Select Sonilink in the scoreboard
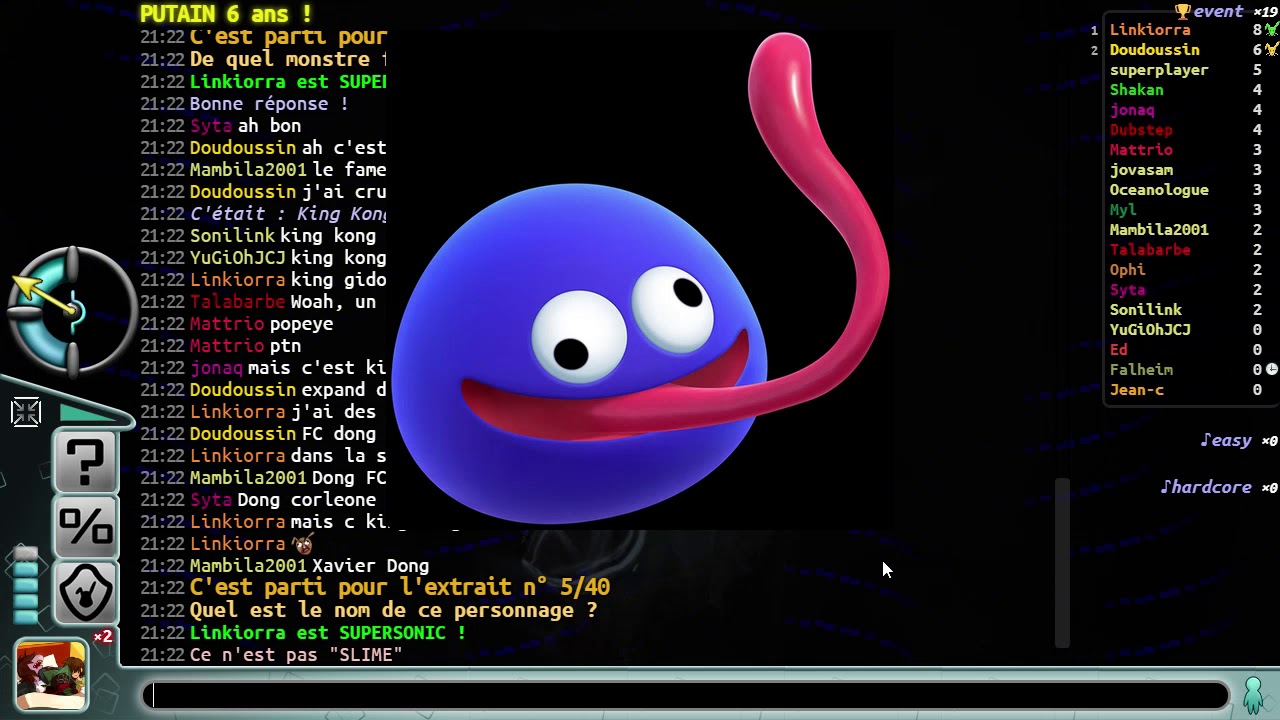Viewport: 1280px width, 720px height. [x=1145, y=310]
